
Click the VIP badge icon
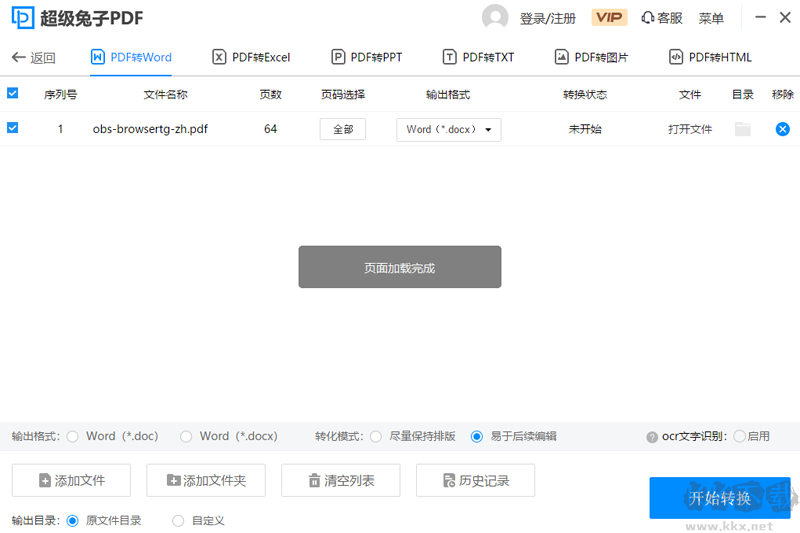(609, 18)
